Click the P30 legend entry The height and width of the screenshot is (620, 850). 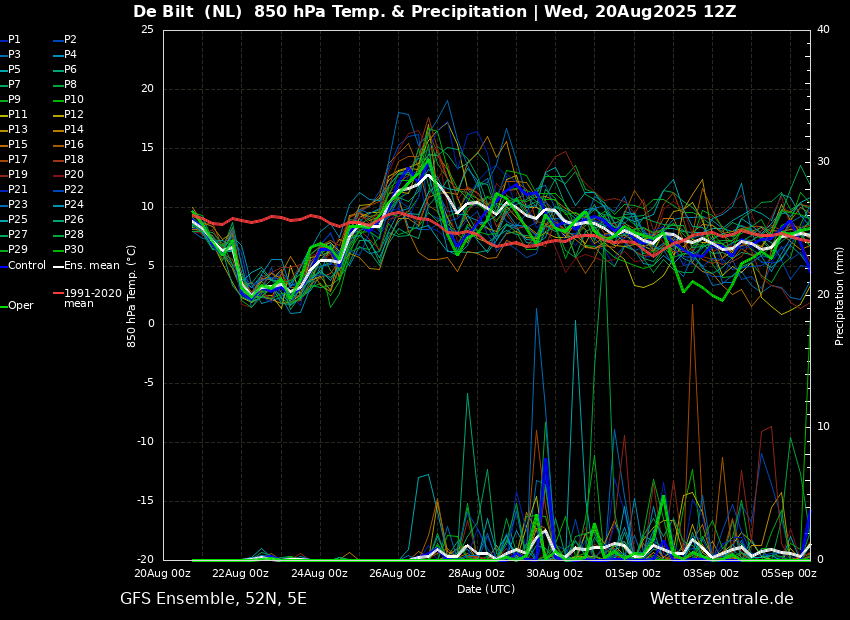[74, 250]
